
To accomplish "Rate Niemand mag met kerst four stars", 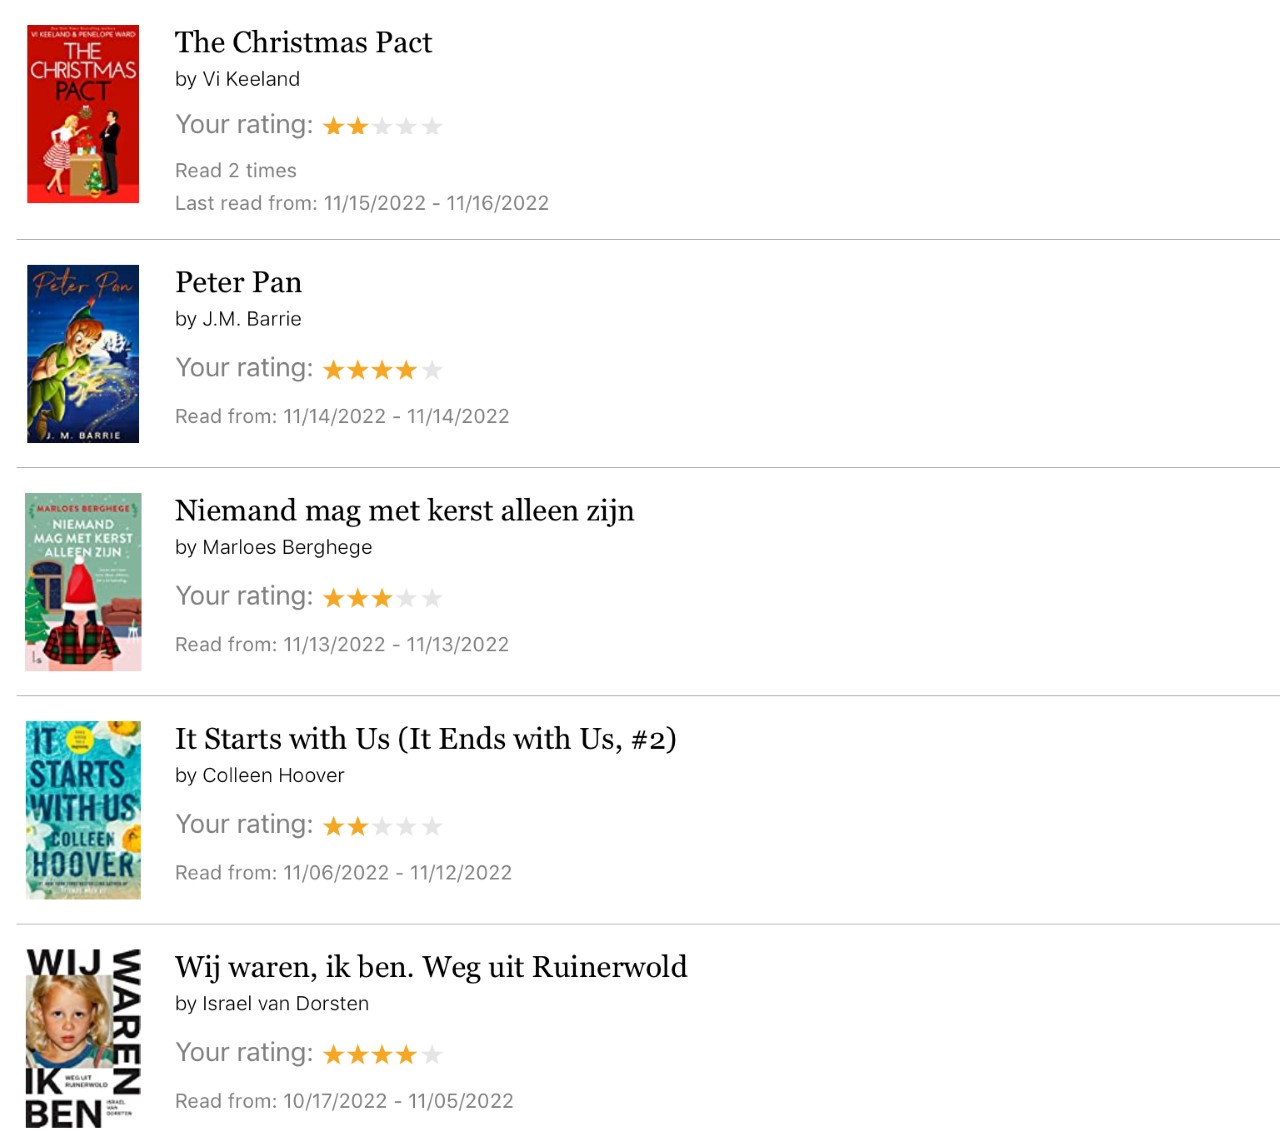I will [x=407, y=598].
